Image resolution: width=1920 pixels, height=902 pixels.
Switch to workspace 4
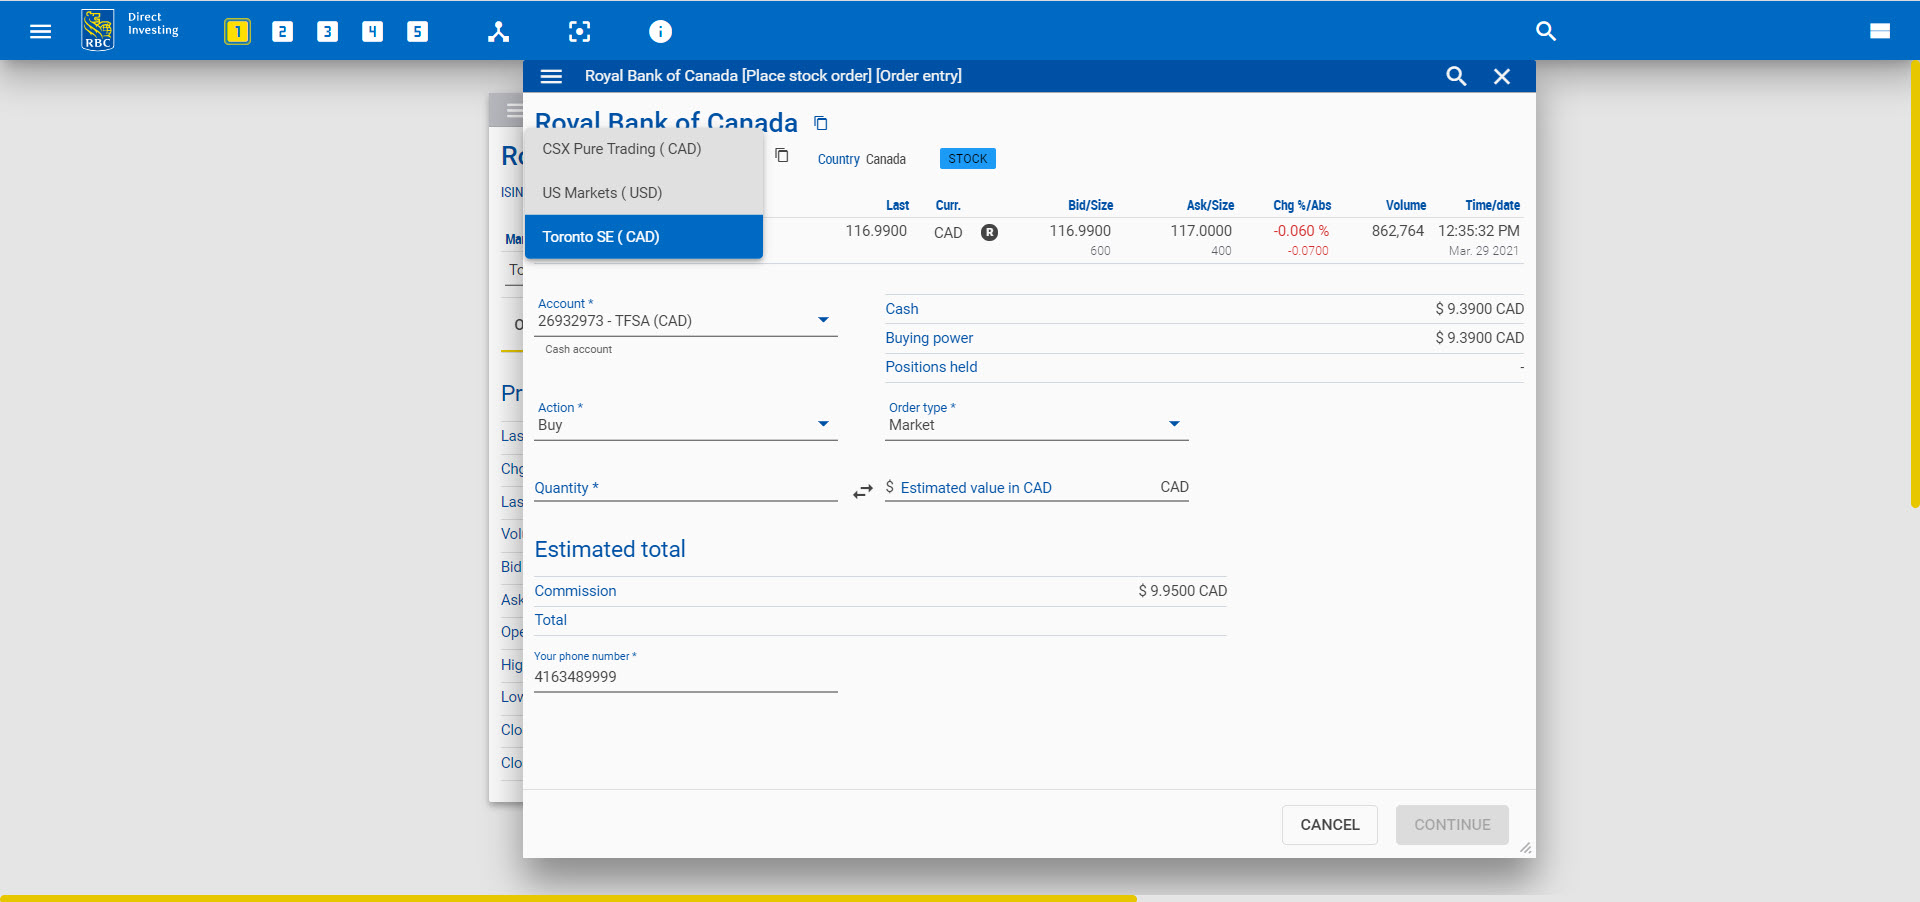[x=372, y=31]
